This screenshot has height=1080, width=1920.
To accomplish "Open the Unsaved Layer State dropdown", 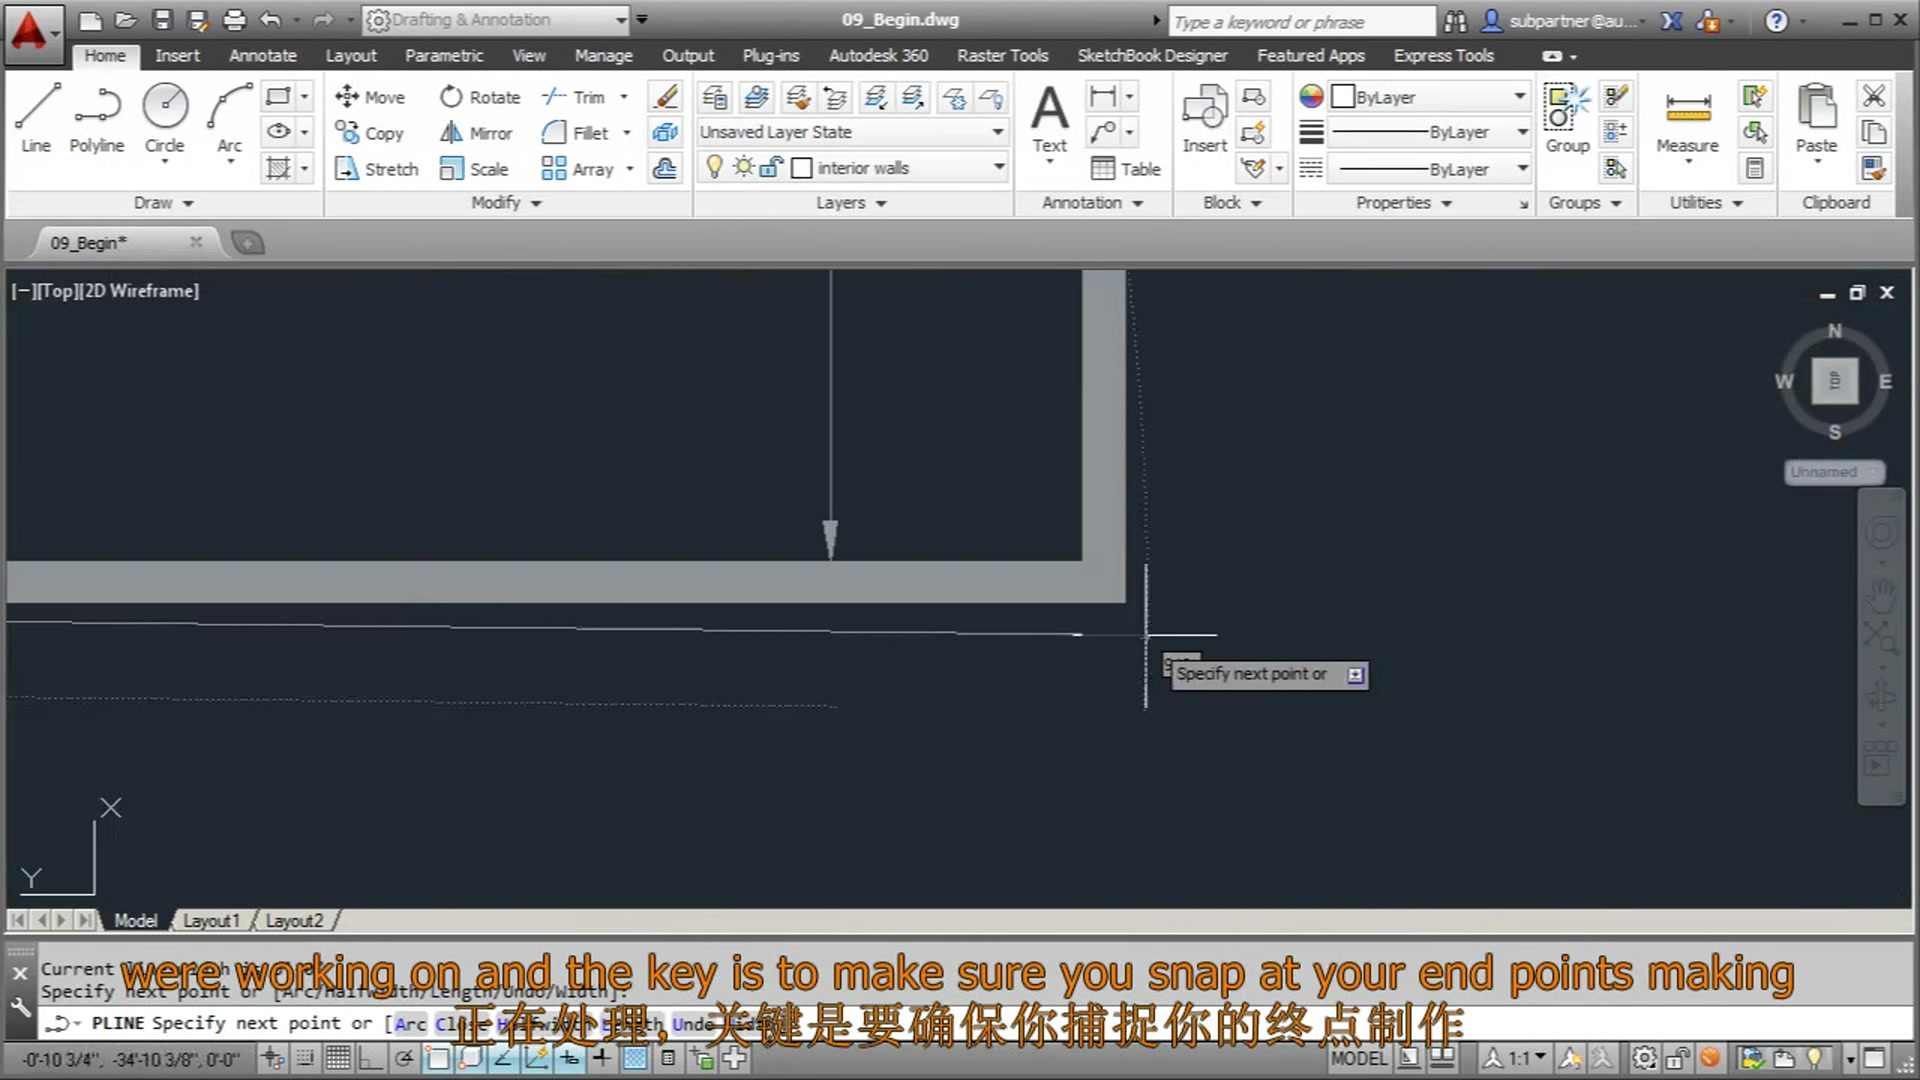I will [x=996, y=131].
